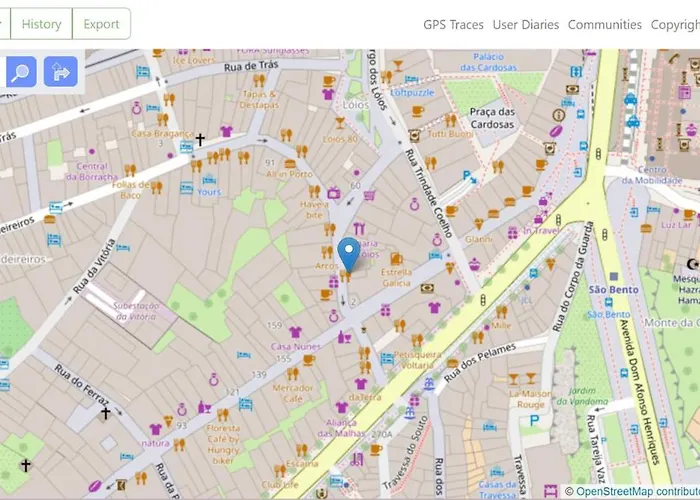Click the Rua Trindade Coelho street label
700x500 pixels.
[x=429, y=193]
